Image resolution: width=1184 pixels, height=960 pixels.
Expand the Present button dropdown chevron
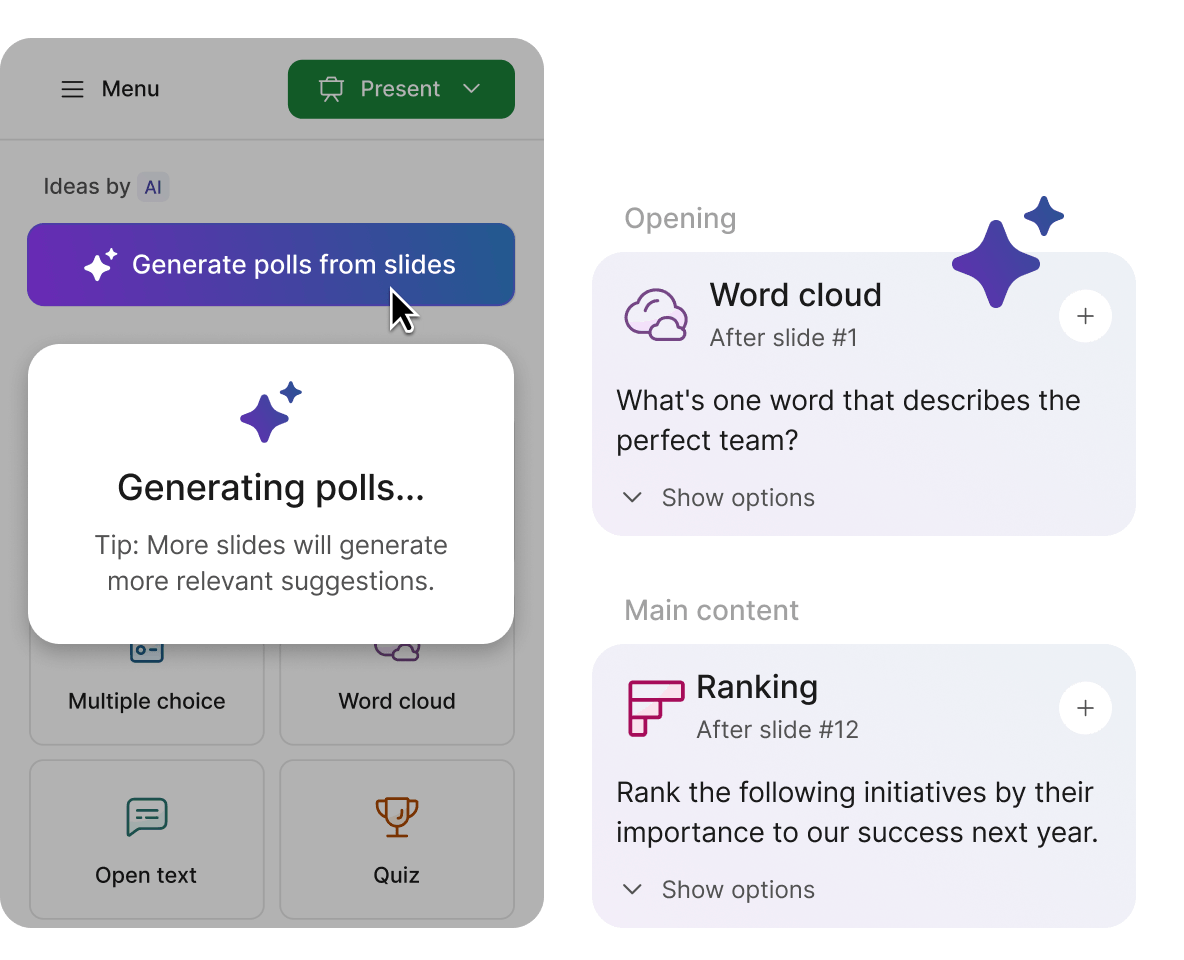tap(471, 89)
